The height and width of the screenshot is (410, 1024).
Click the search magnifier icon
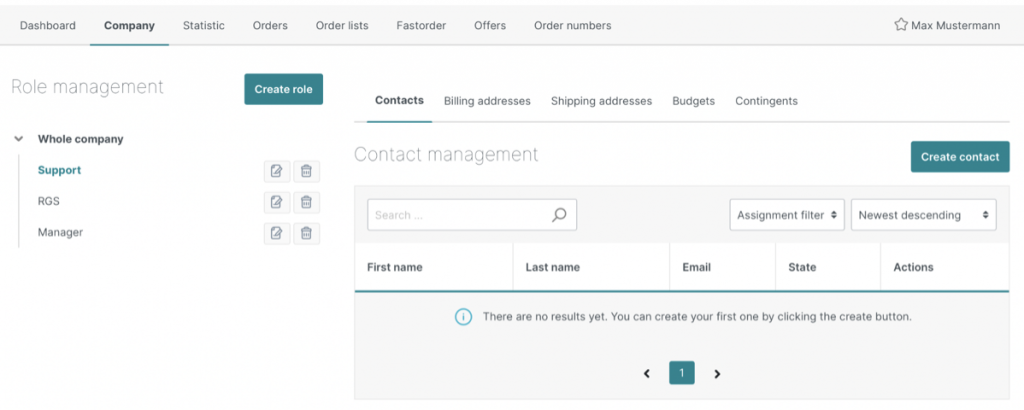[x=559, y=215]
